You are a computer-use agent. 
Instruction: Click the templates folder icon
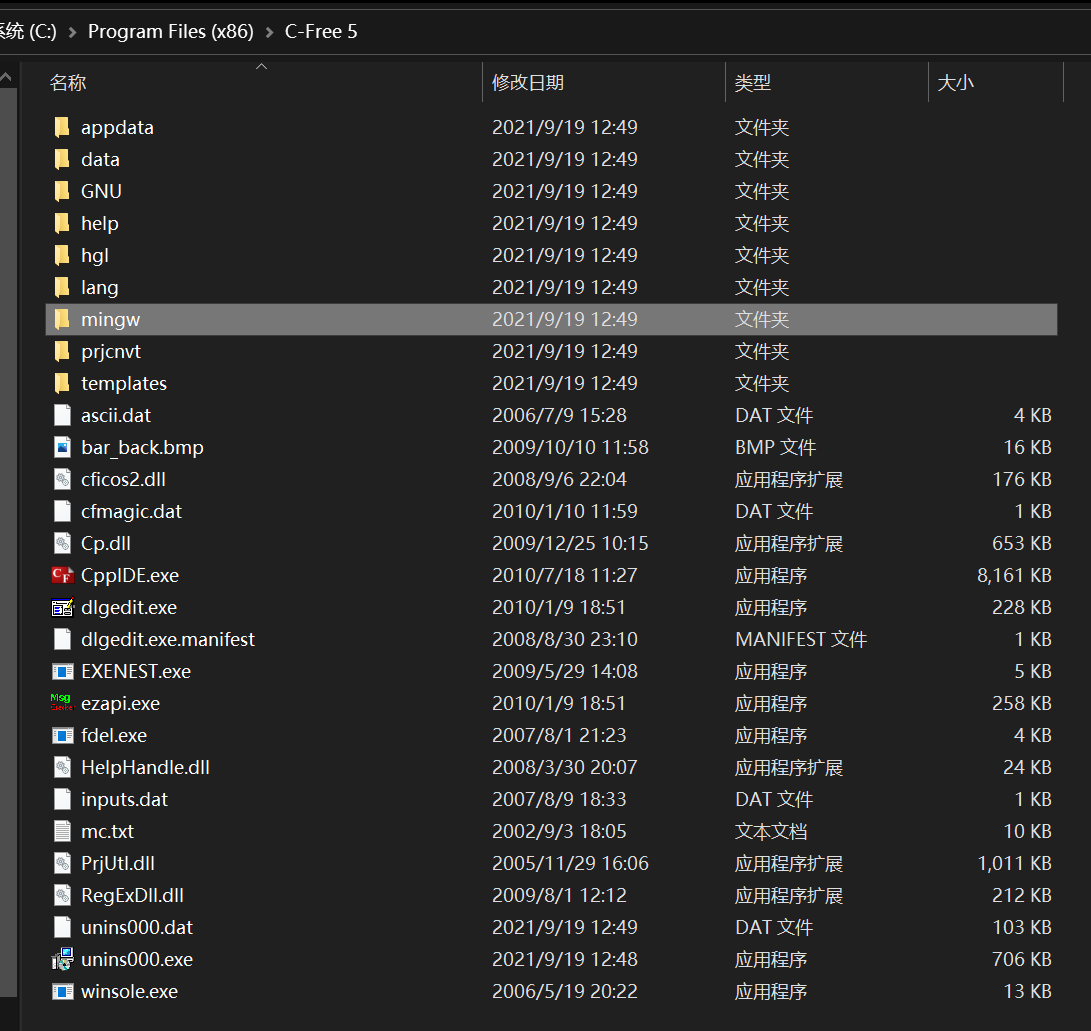62,383
